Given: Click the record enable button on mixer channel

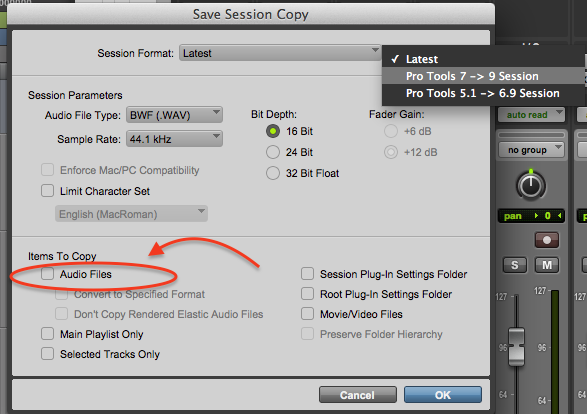Looking at the screenshot, I should (547, 240).
